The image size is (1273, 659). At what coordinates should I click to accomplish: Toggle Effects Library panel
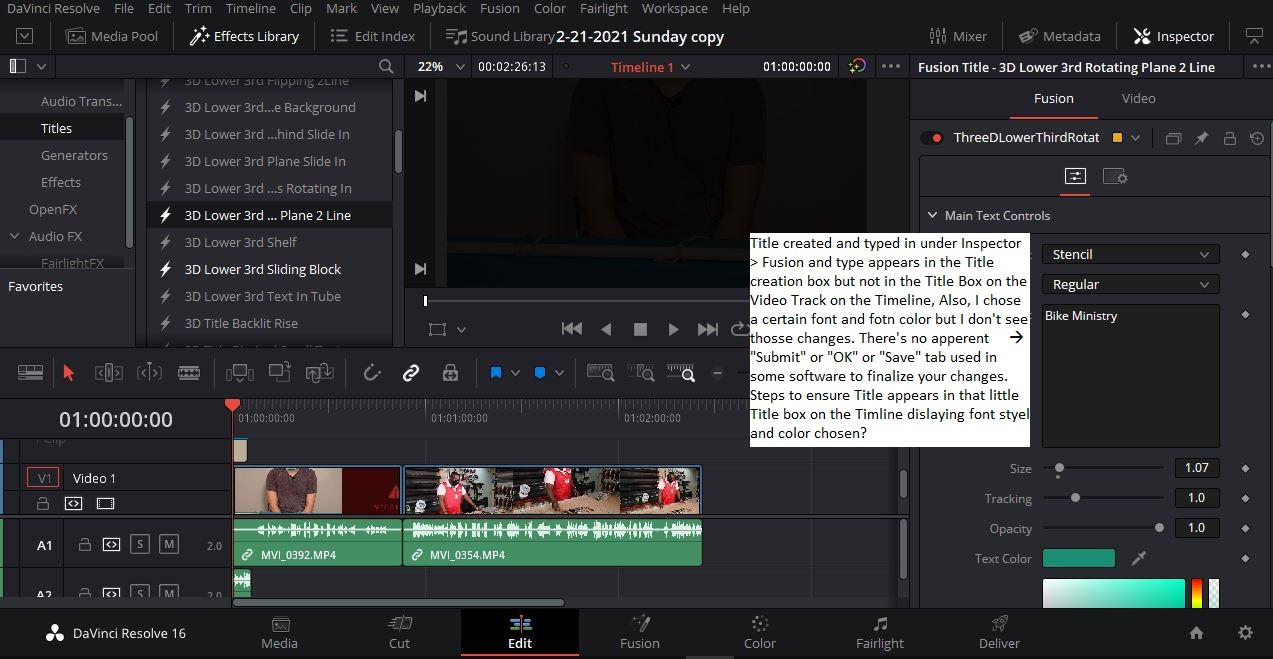pyautogui.click(x=244, y=36)
